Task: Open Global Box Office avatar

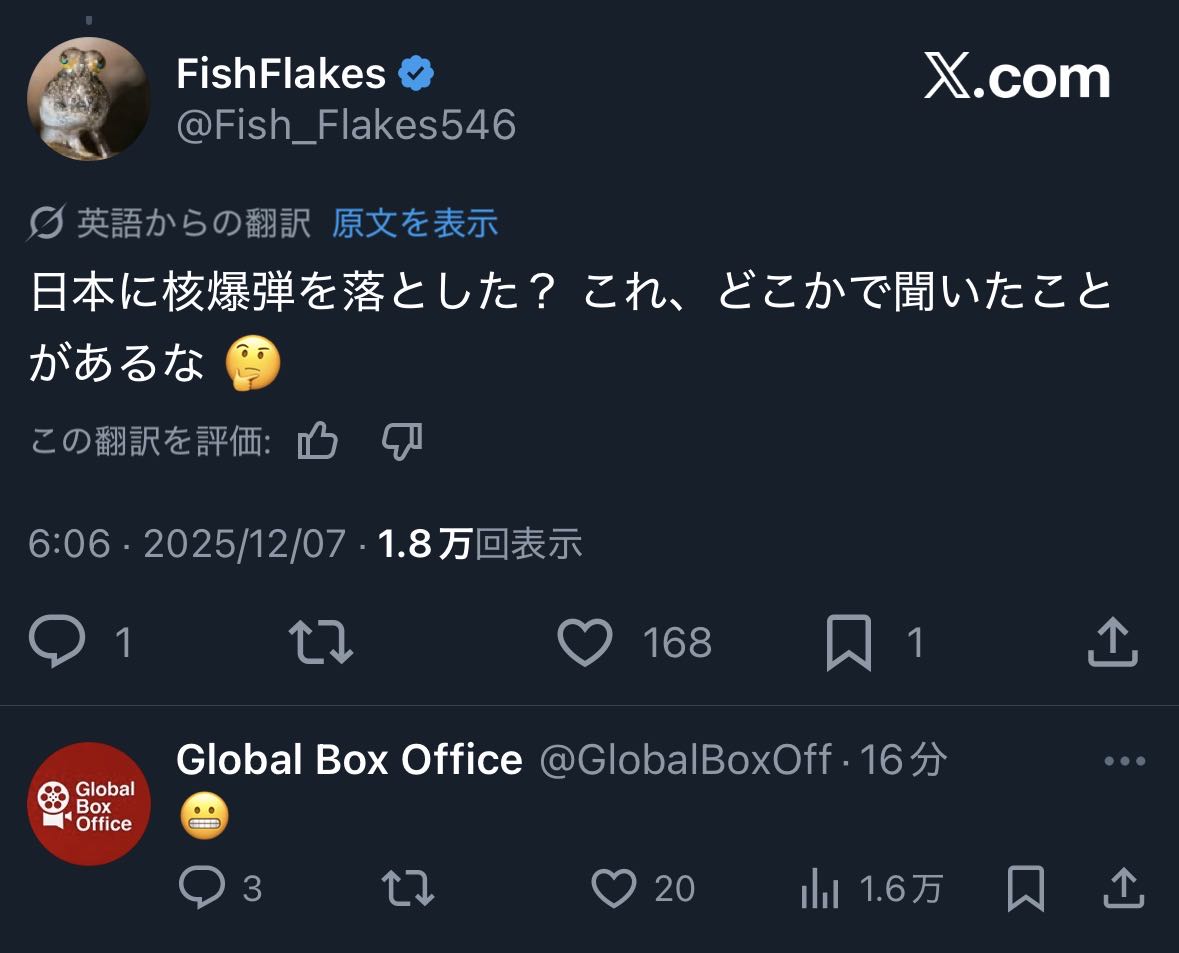Action: [88, 803]
